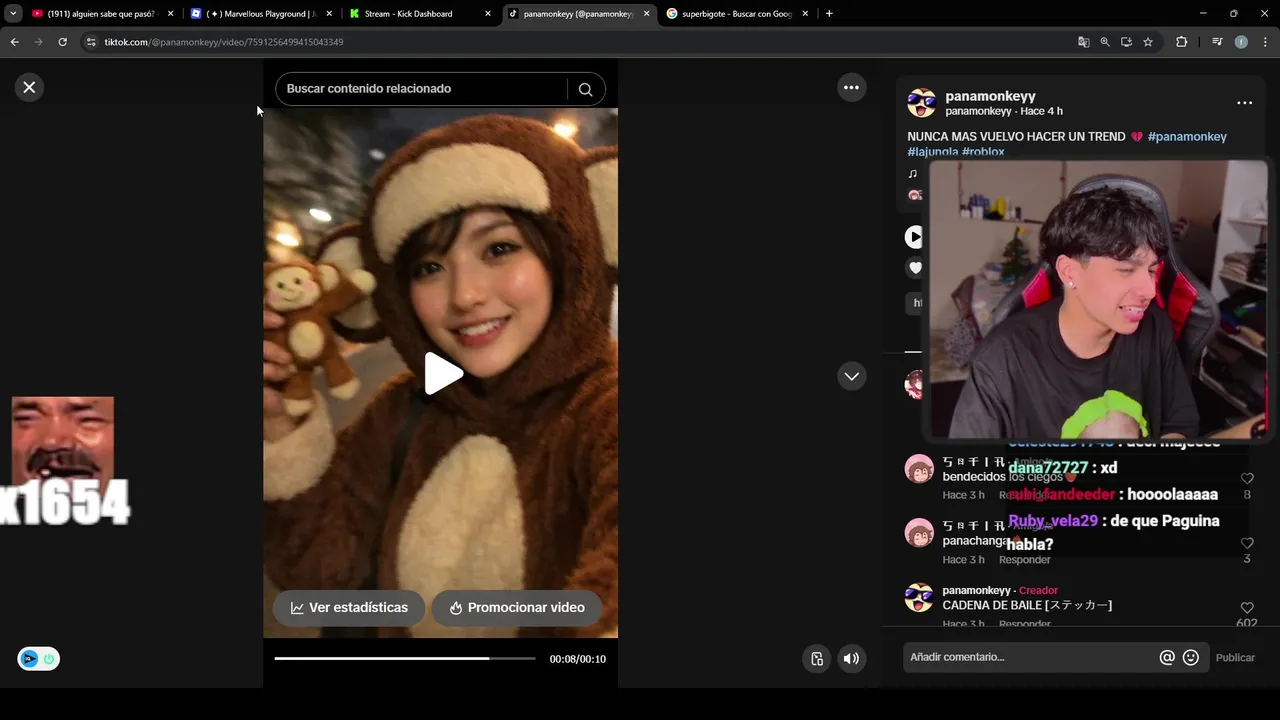
Task: Open the #roblox hashtag
Action: 983,152
